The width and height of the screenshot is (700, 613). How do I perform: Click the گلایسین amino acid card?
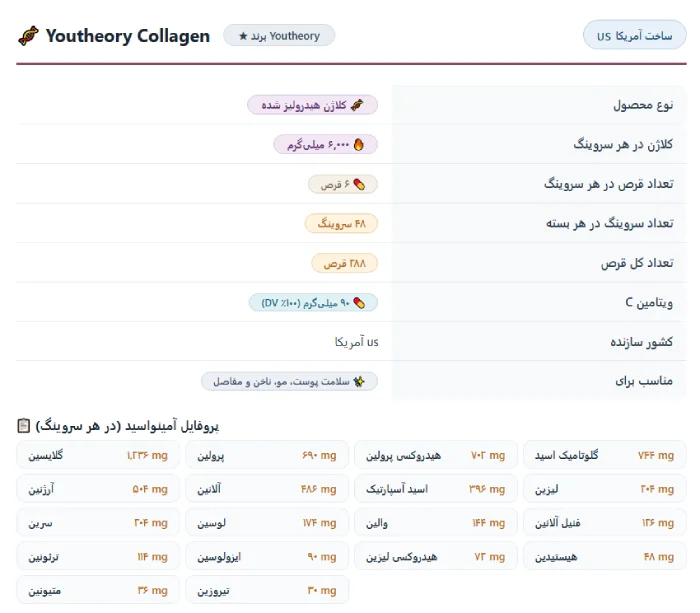click(x=98, y=455)
